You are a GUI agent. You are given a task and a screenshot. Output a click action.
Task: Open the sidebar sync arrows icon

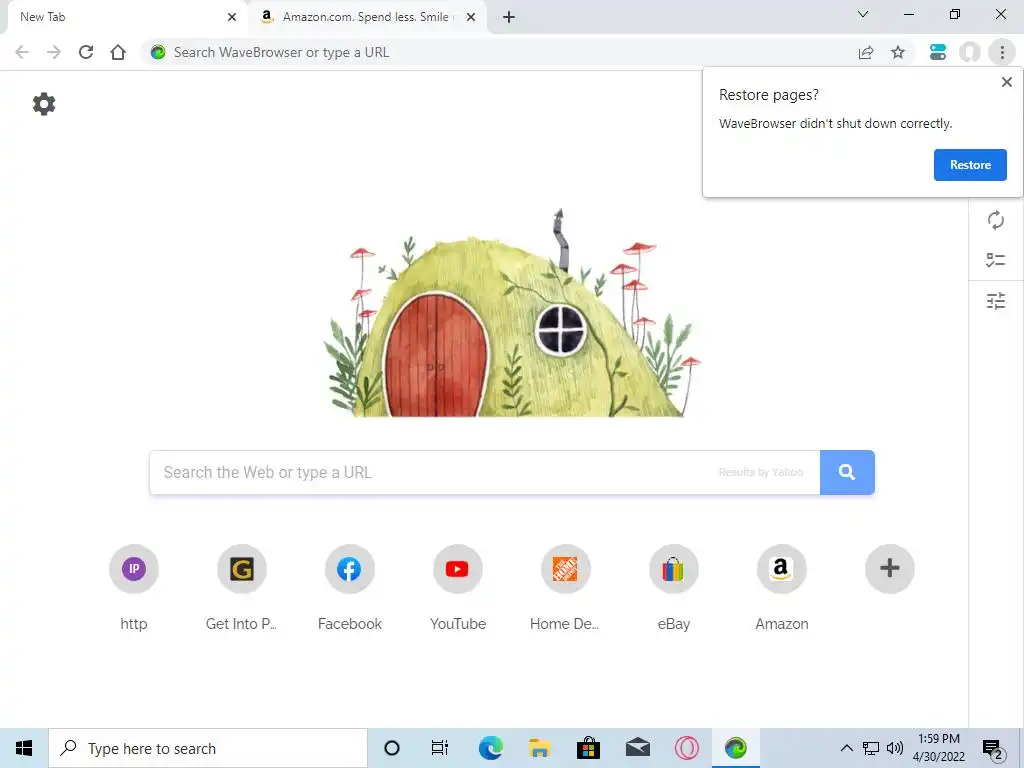(x=995, y=220)
